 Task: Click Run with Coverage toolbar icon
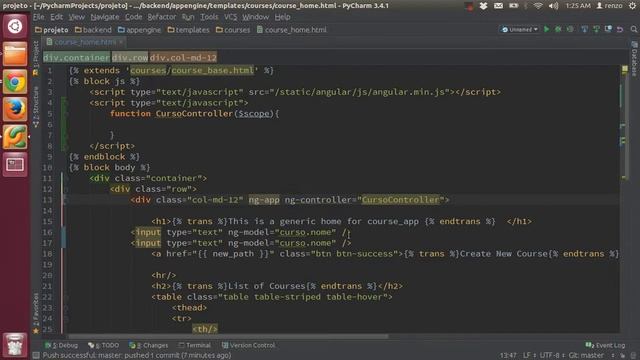coord(570,29)
